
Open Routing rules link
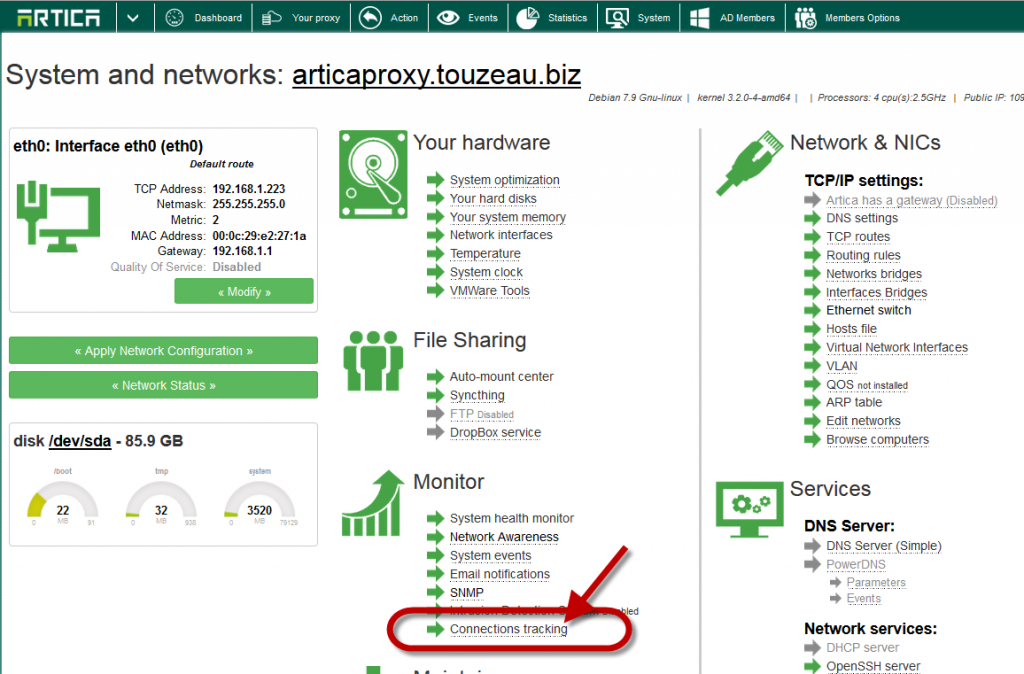coord(863,255)
